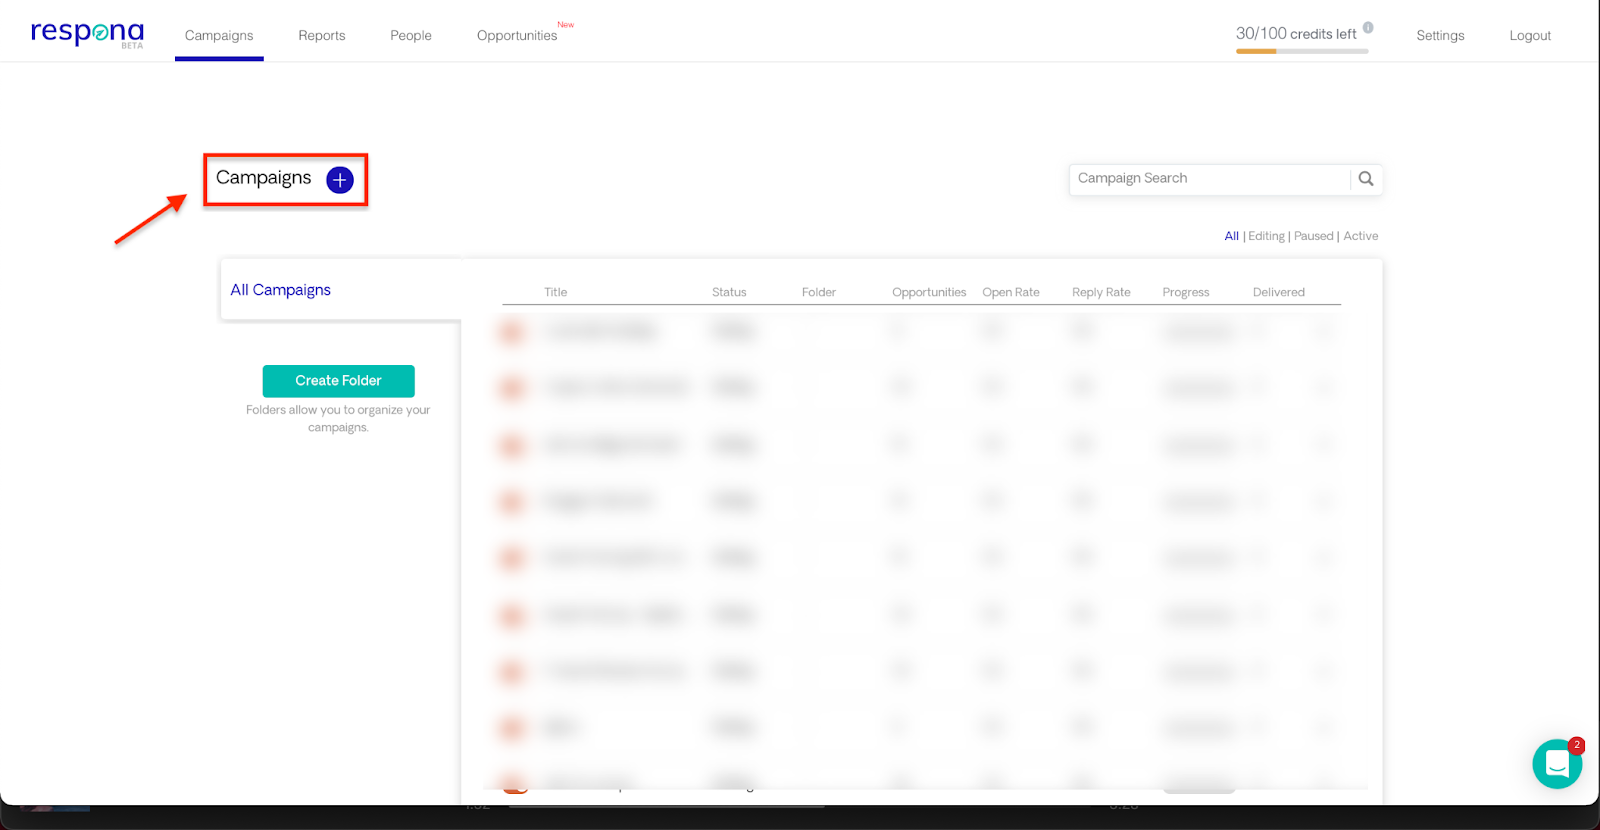Open the Reports tab

(x=322, y=35)
